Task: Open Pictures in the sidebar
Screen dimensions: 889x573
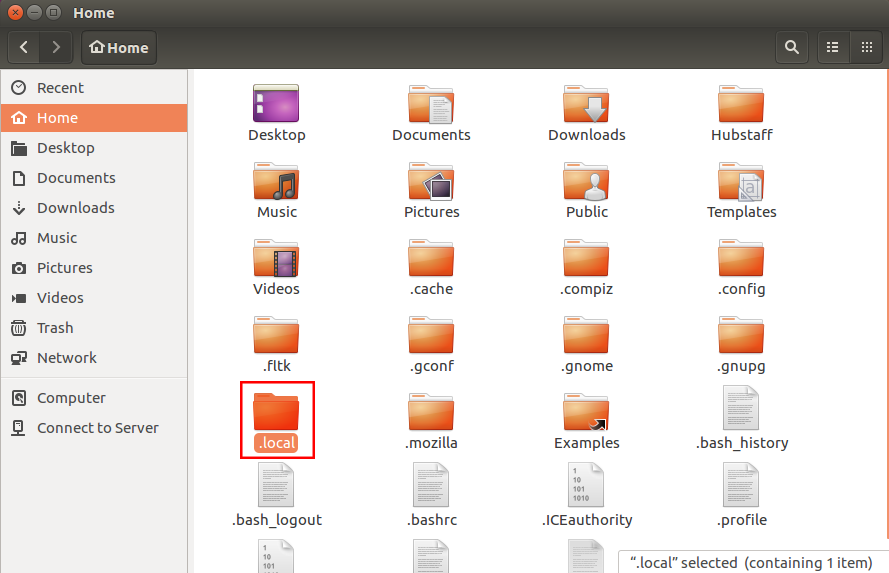Action: 94,268
